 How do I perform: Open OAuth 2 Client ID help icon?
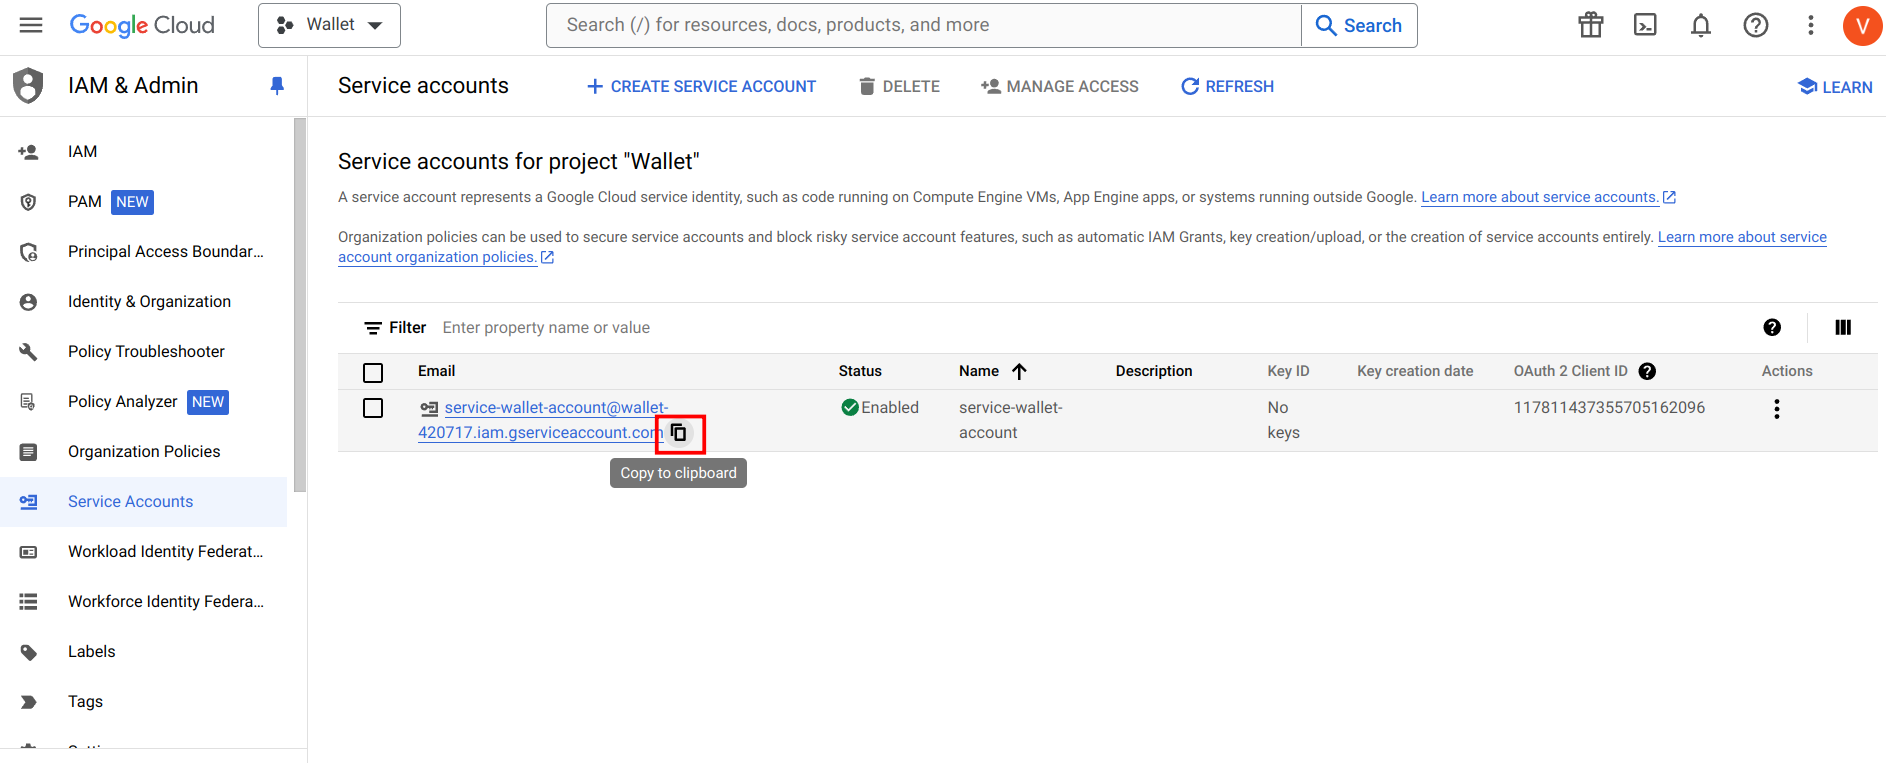point(1647,371)
